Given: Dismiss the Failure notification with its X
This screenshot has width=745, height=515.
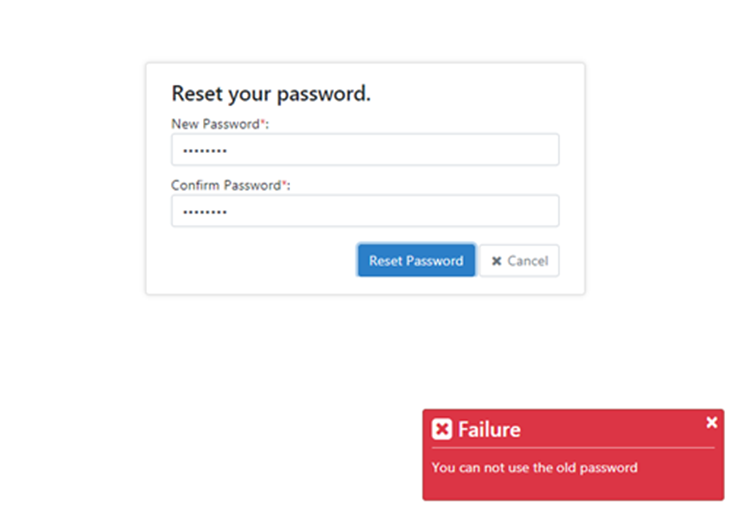Looking at the screenshot, I should pyautogui.click(x=711, y=422).
